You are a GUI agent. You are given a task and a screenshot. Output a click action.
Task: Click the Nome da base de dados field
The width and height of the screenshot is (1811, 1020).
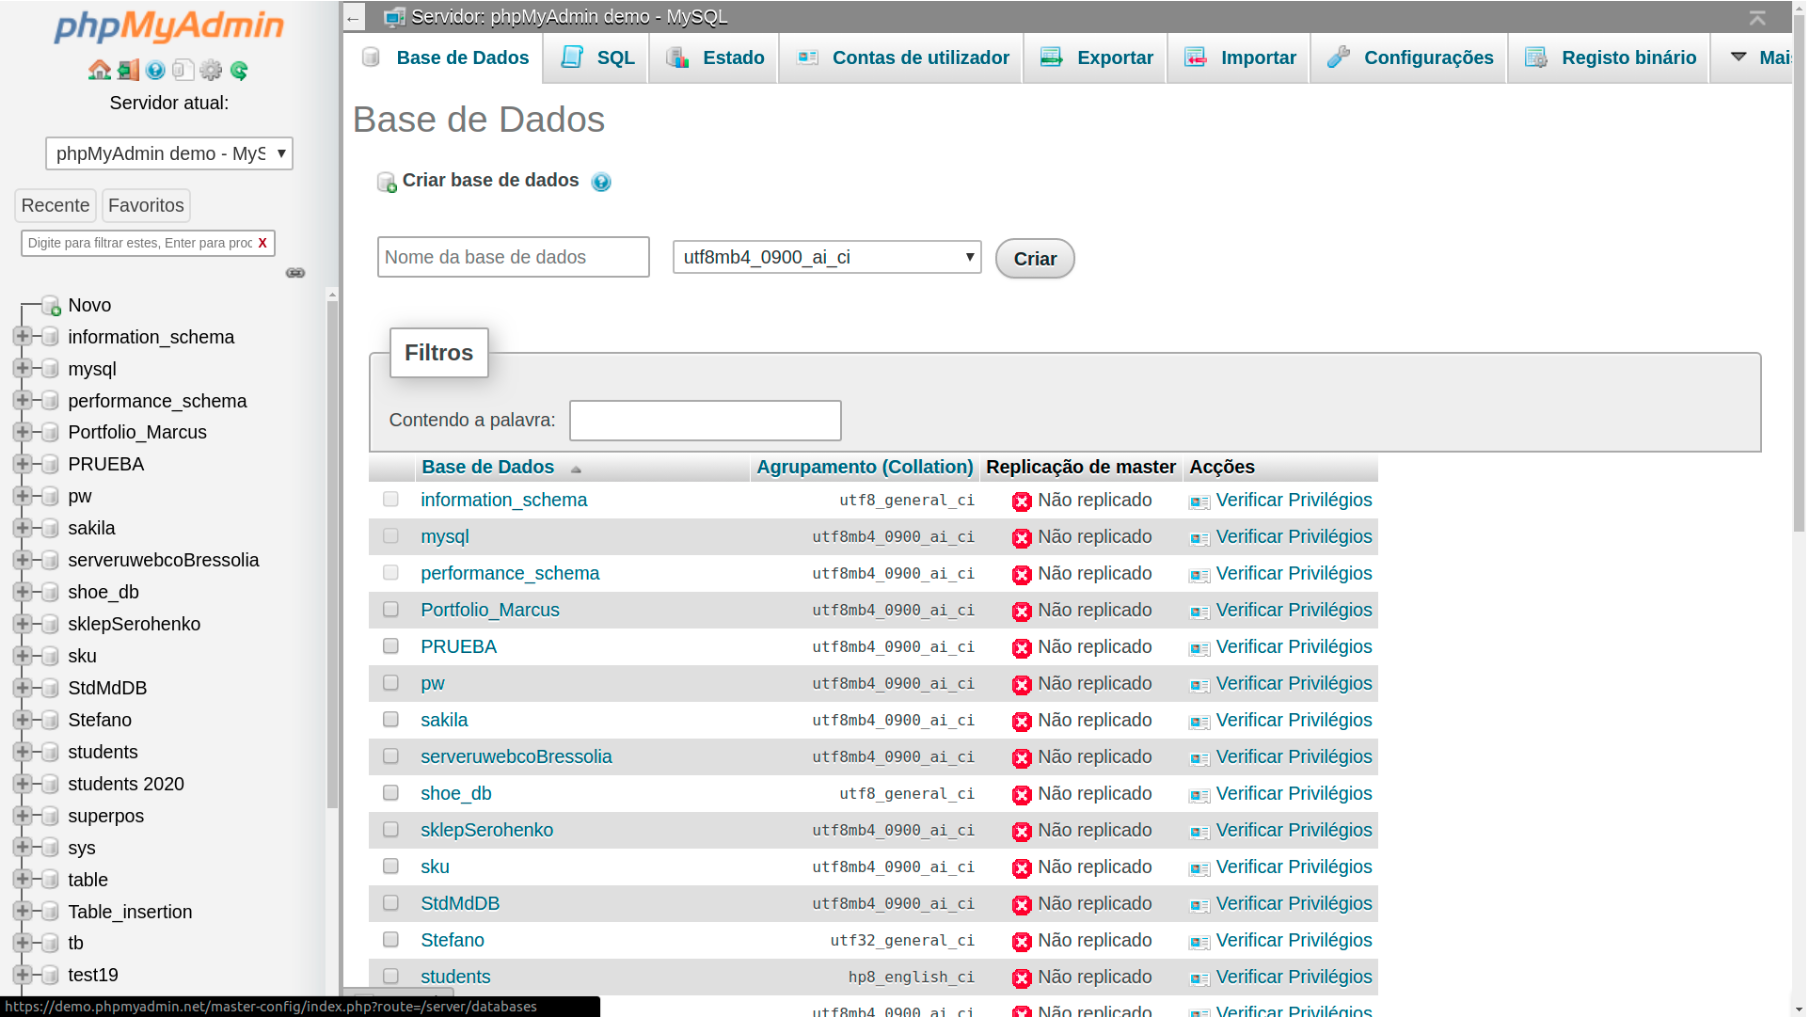click(513, 258)
